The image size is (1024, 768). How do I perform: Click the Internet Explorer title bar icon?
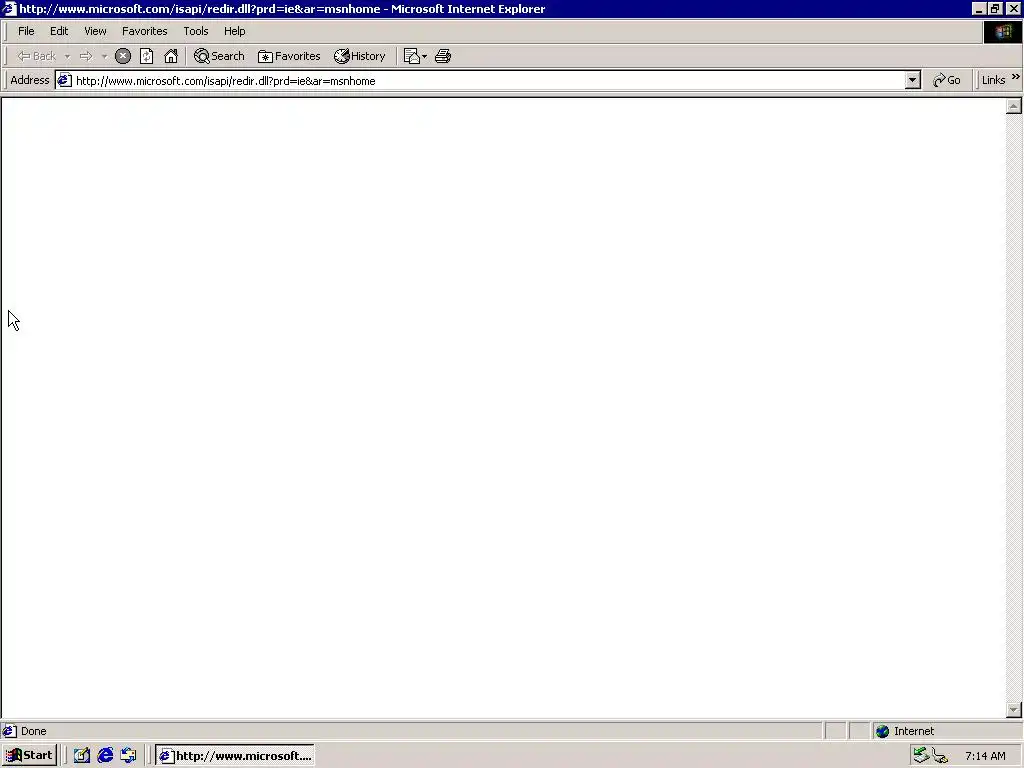coord(8,8)
